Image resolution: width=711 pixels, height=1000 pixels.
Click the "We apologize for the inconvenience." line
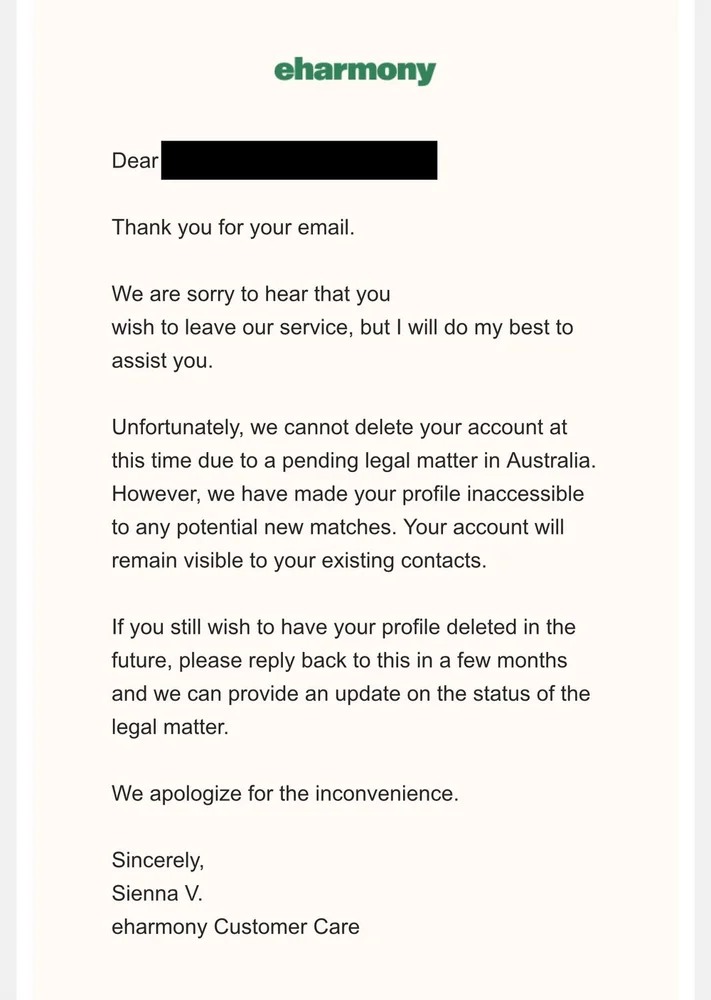[285, 794]
